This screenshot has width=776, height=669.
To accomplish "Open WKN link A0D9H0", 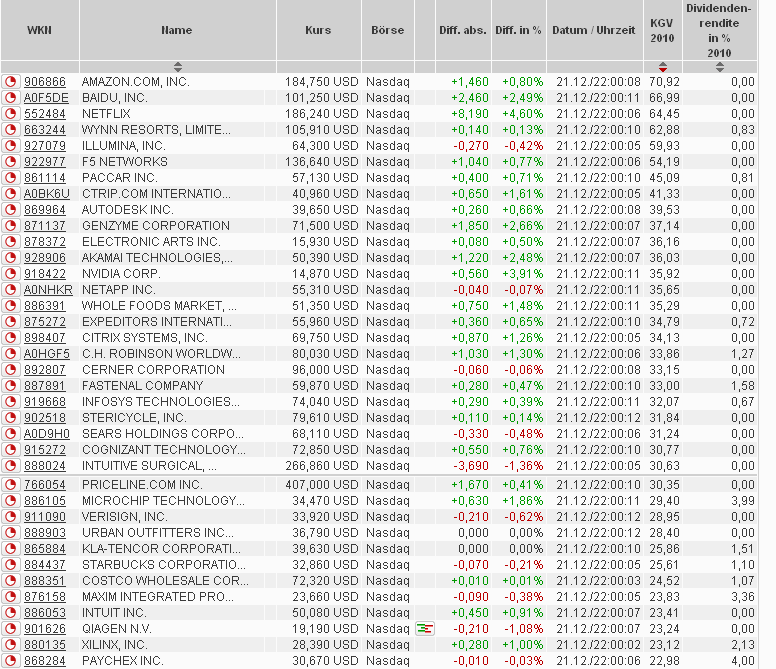I will click(47, 433).
